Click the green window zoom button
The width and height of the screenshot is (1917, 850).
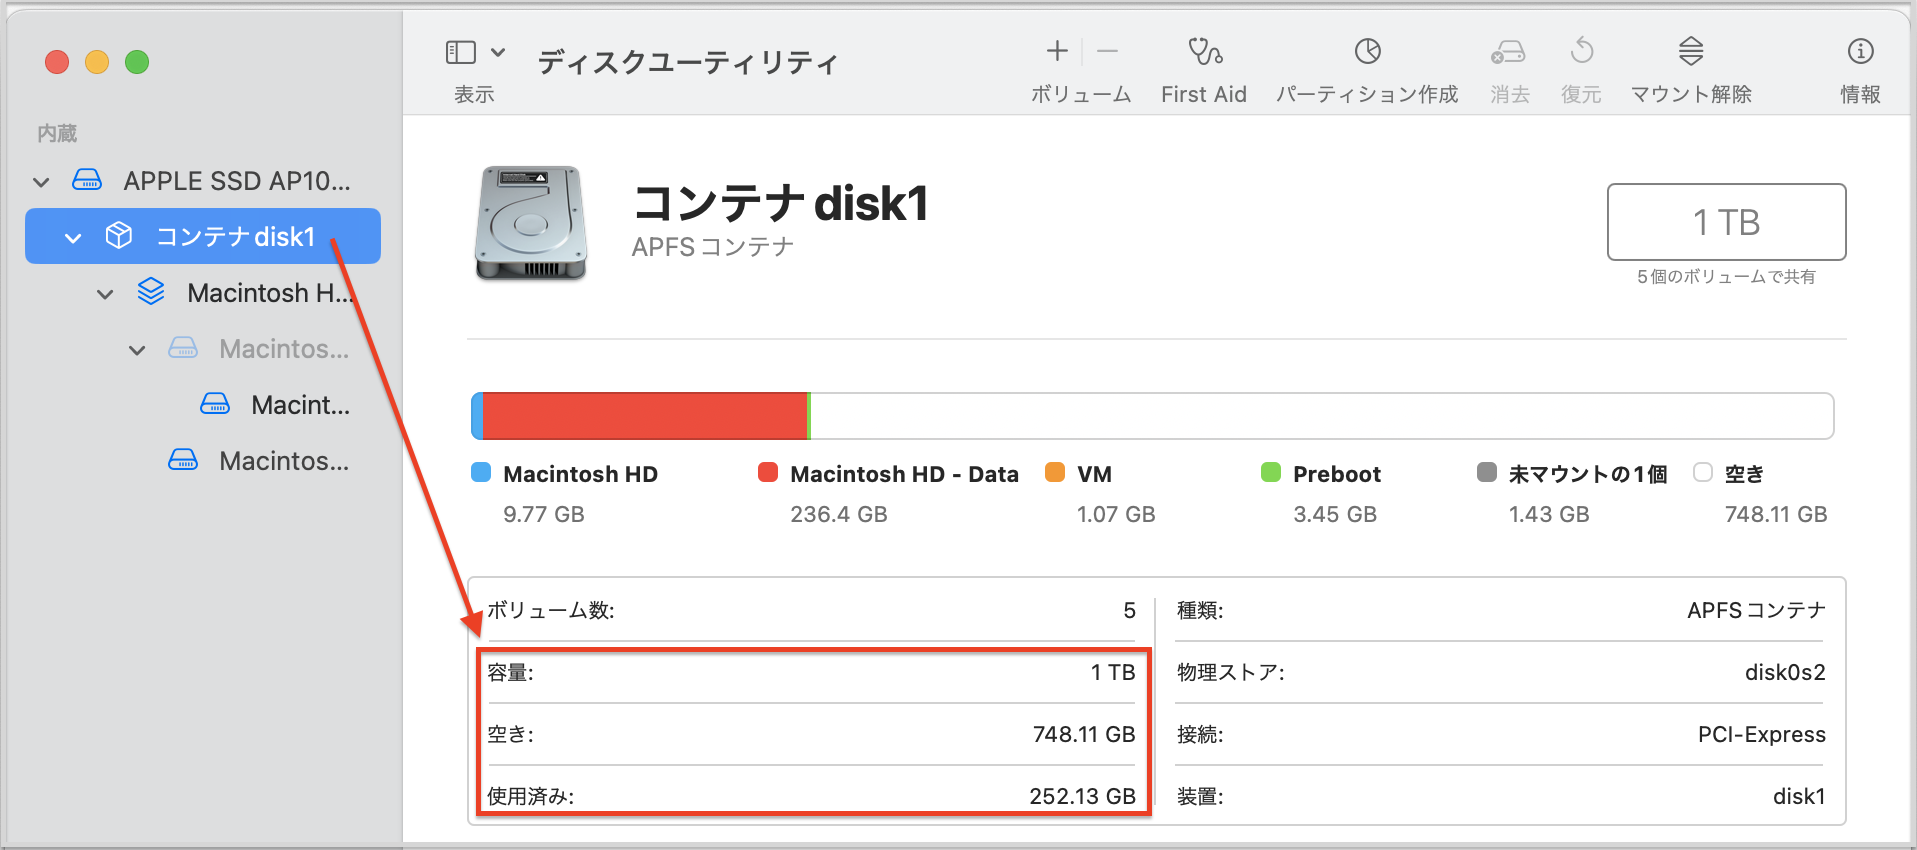click(137, 62)
